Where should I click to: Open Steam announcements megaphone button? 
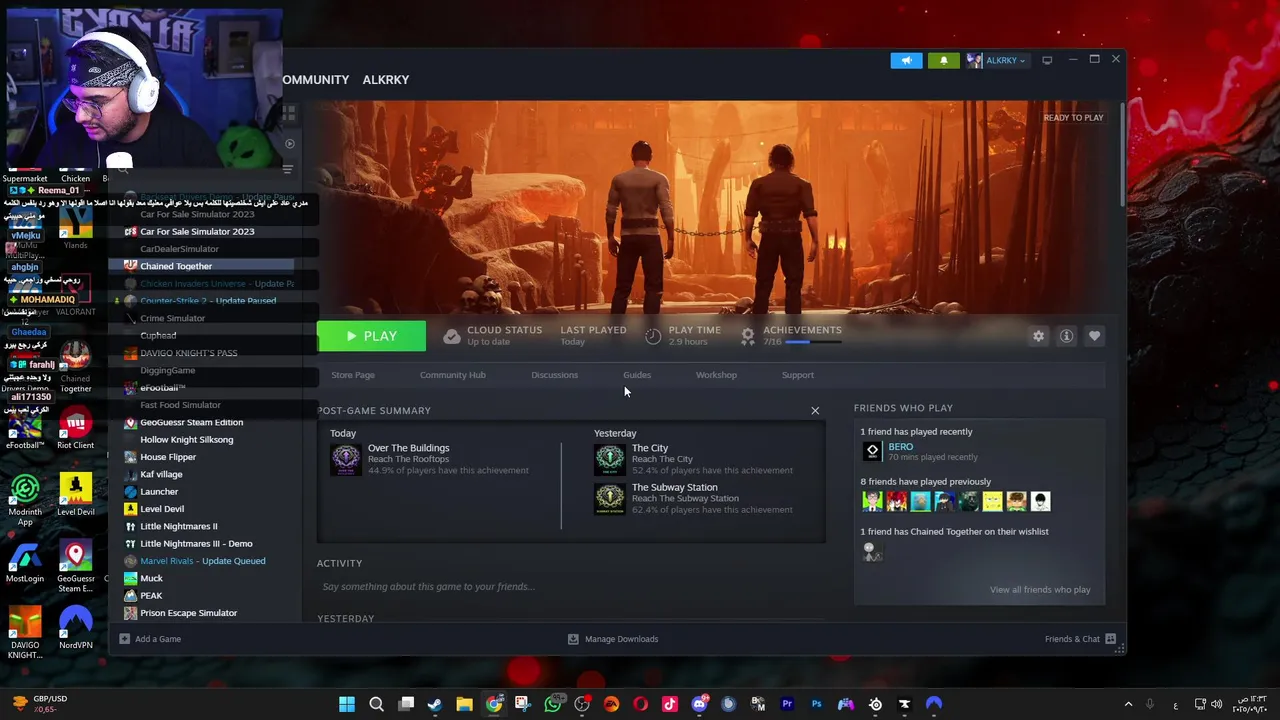pyautogui.click(x=906, y=60)
